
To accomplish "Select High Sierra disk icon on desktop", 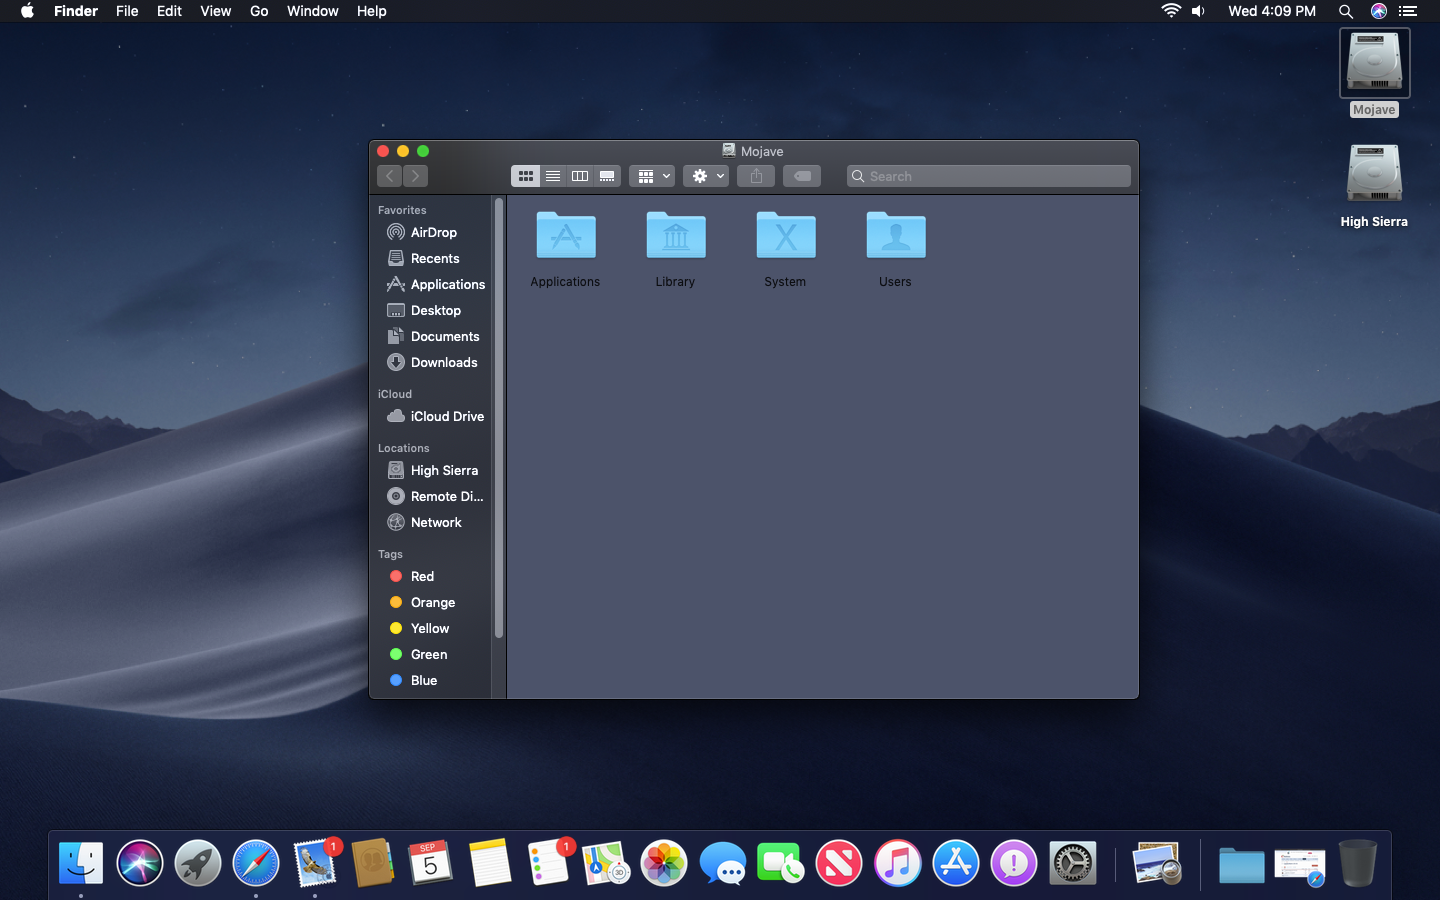I will pyautogui.click(x=1374, y=174).
